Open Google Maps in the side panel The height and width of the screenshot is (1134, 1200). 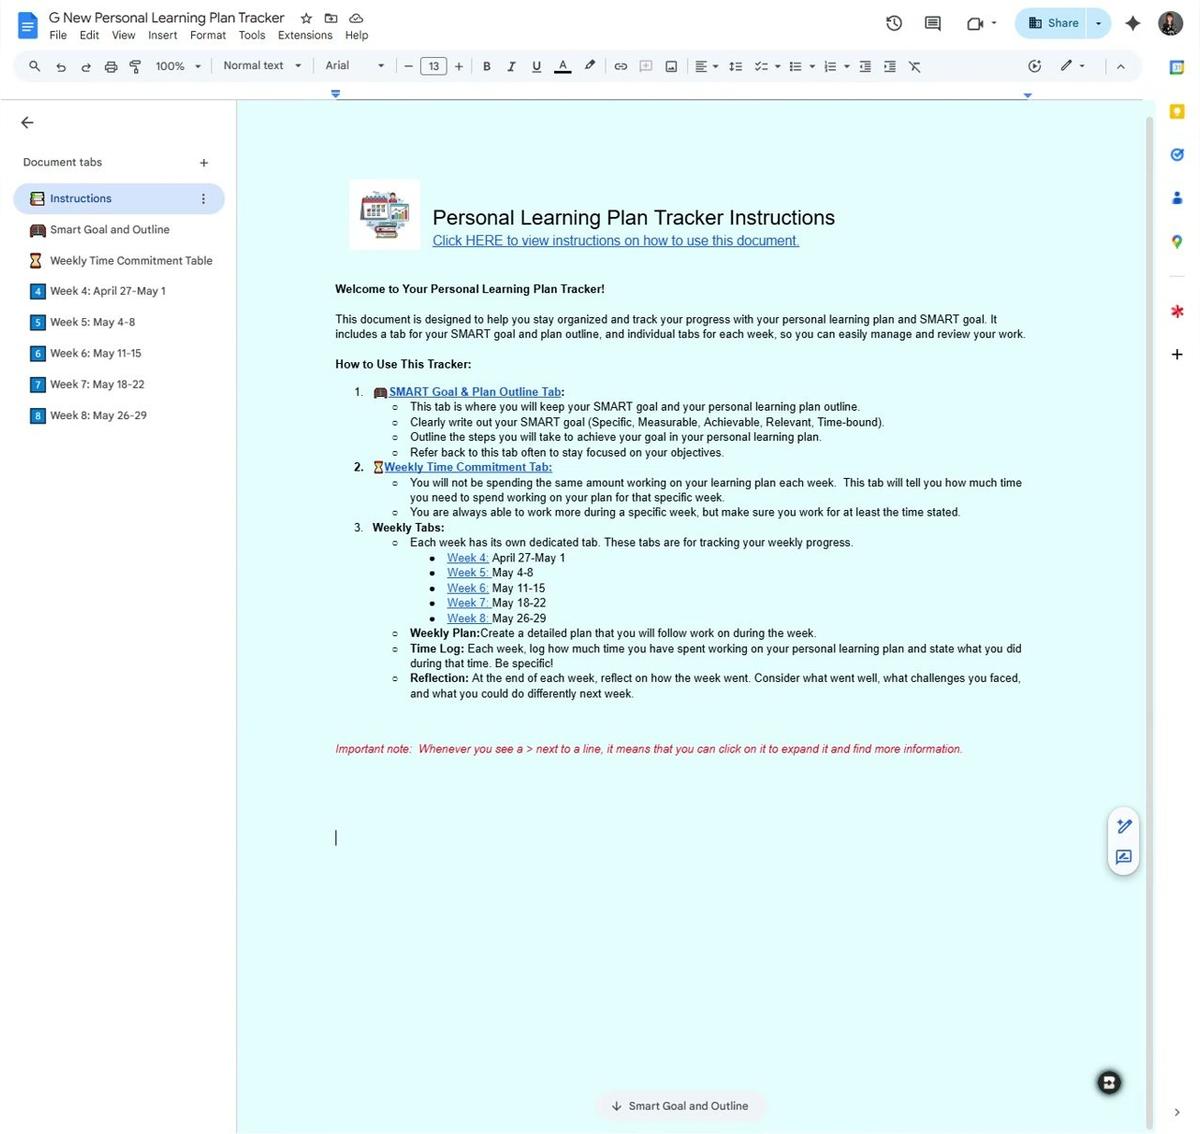(x=1176, y=241)
